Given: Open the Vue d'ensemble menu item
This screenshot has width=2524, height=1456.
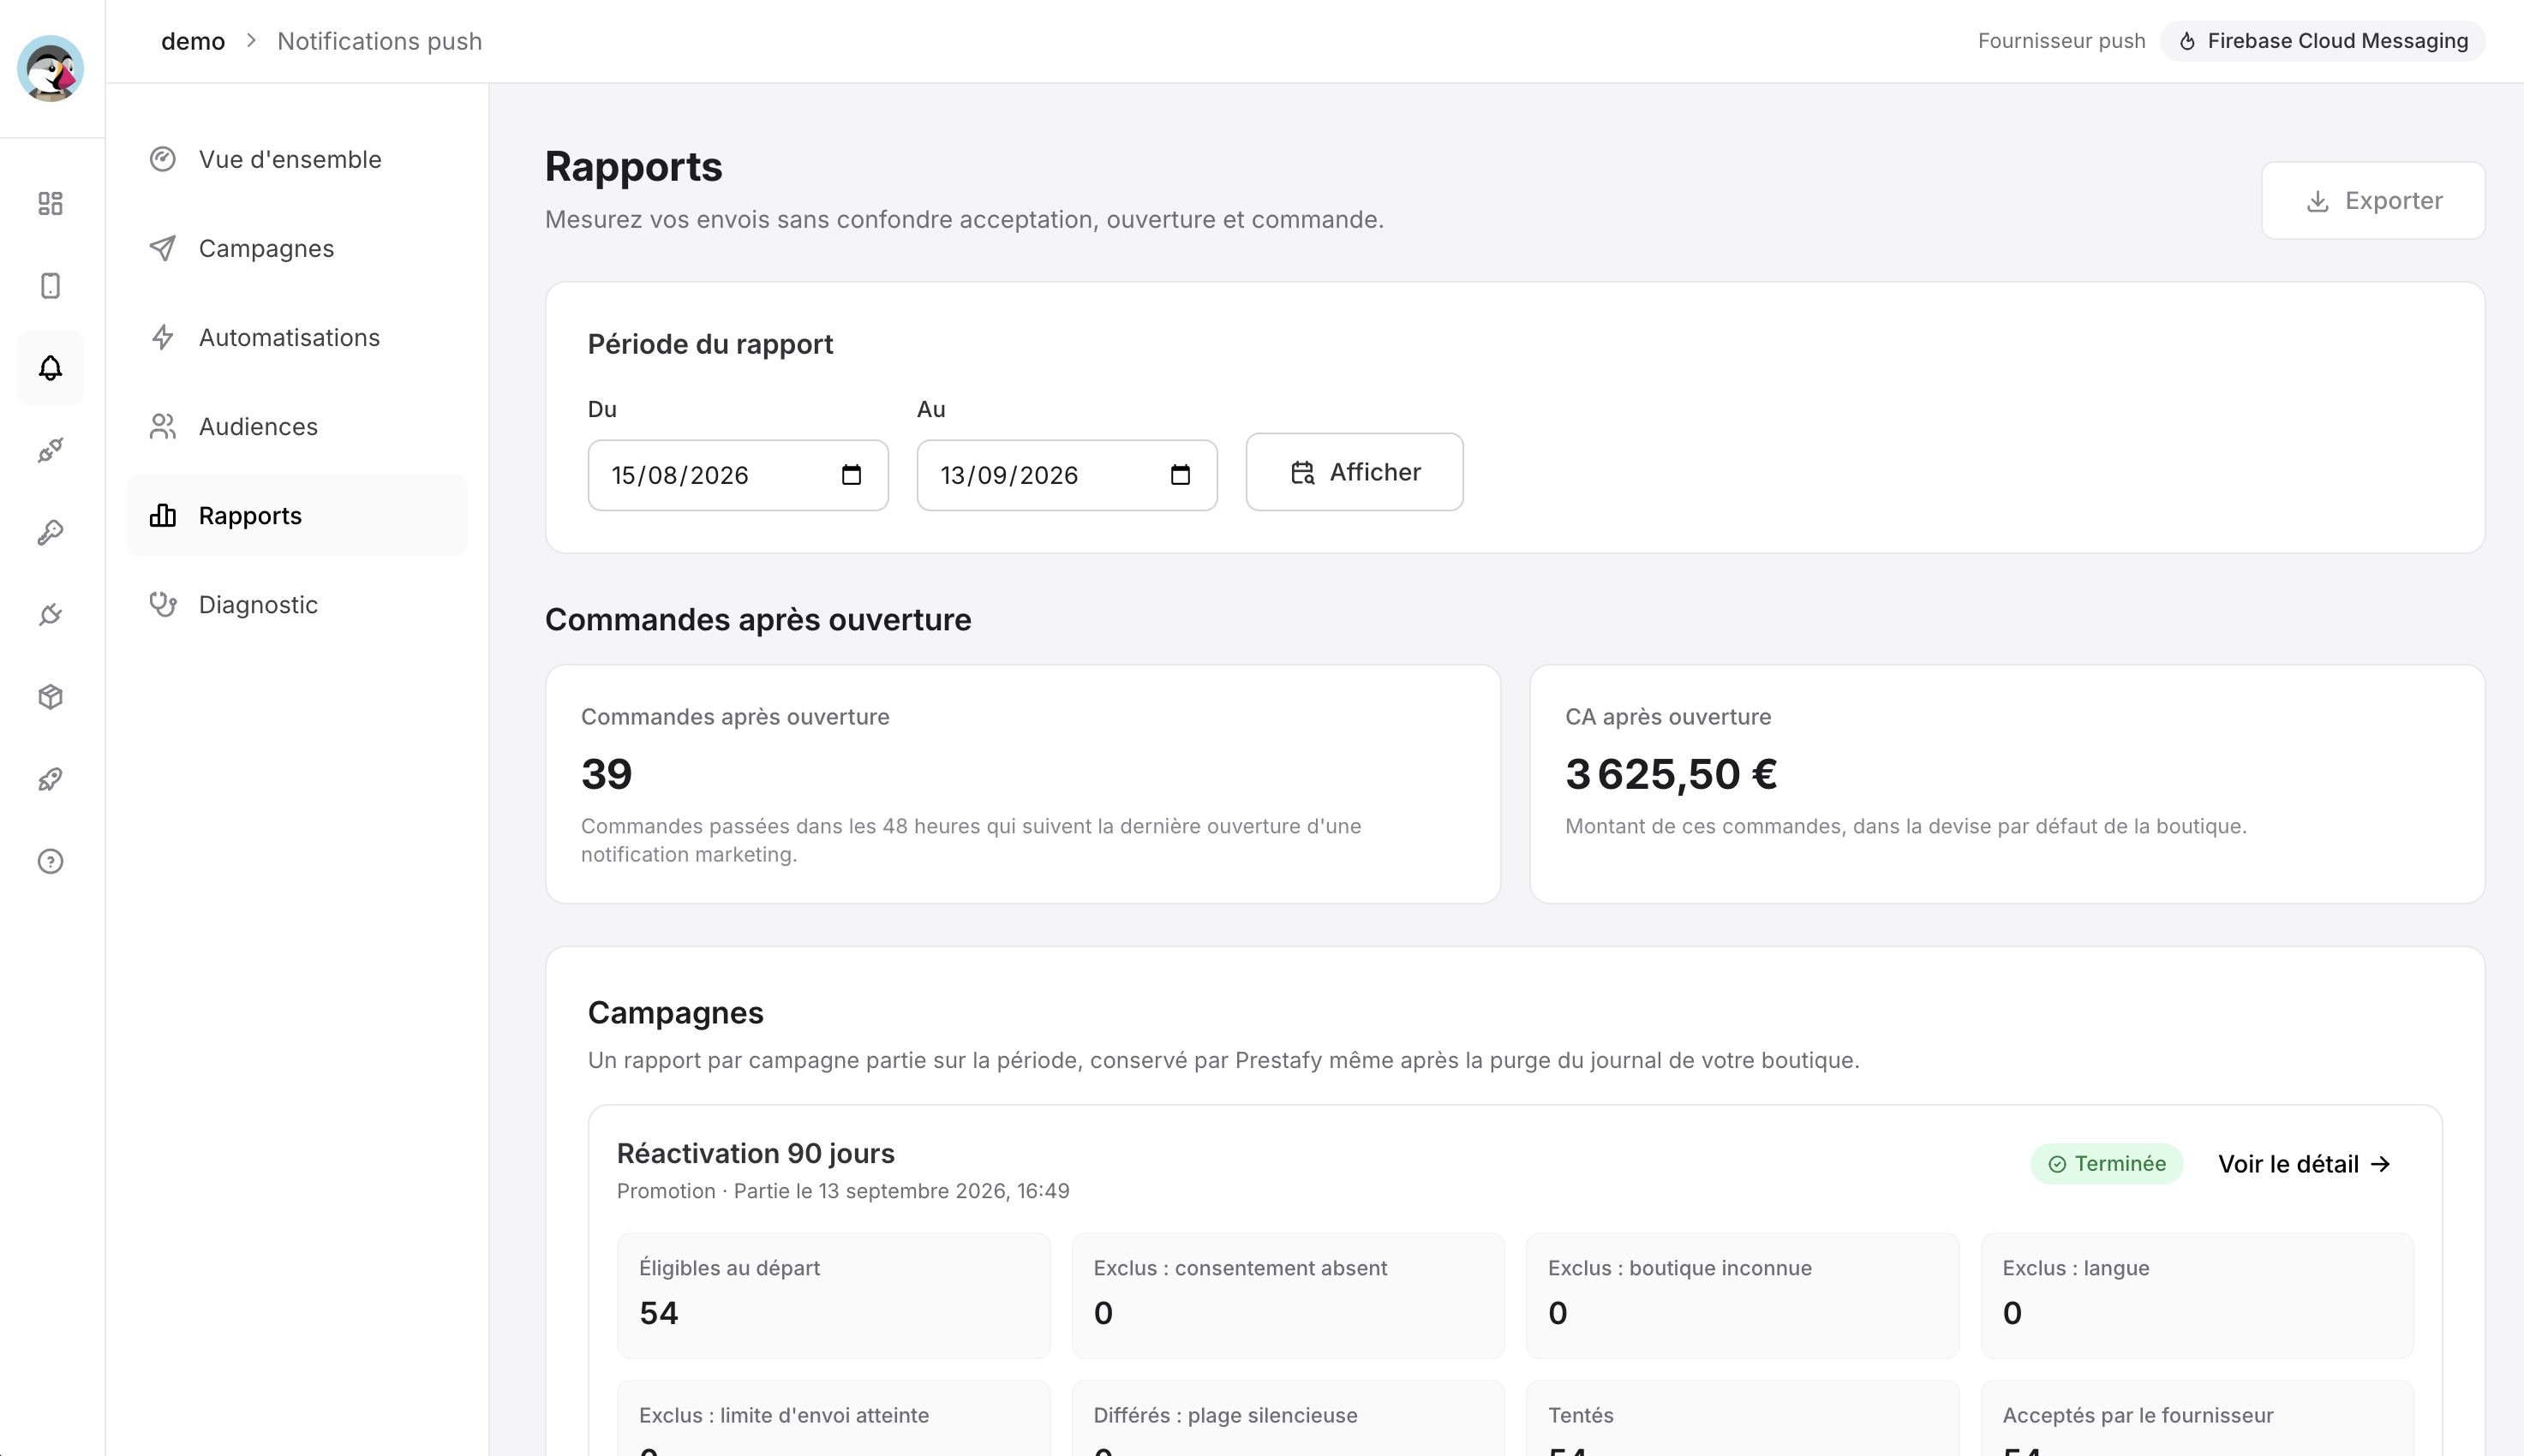Looking at the screenshot, I should coord(297,159).
